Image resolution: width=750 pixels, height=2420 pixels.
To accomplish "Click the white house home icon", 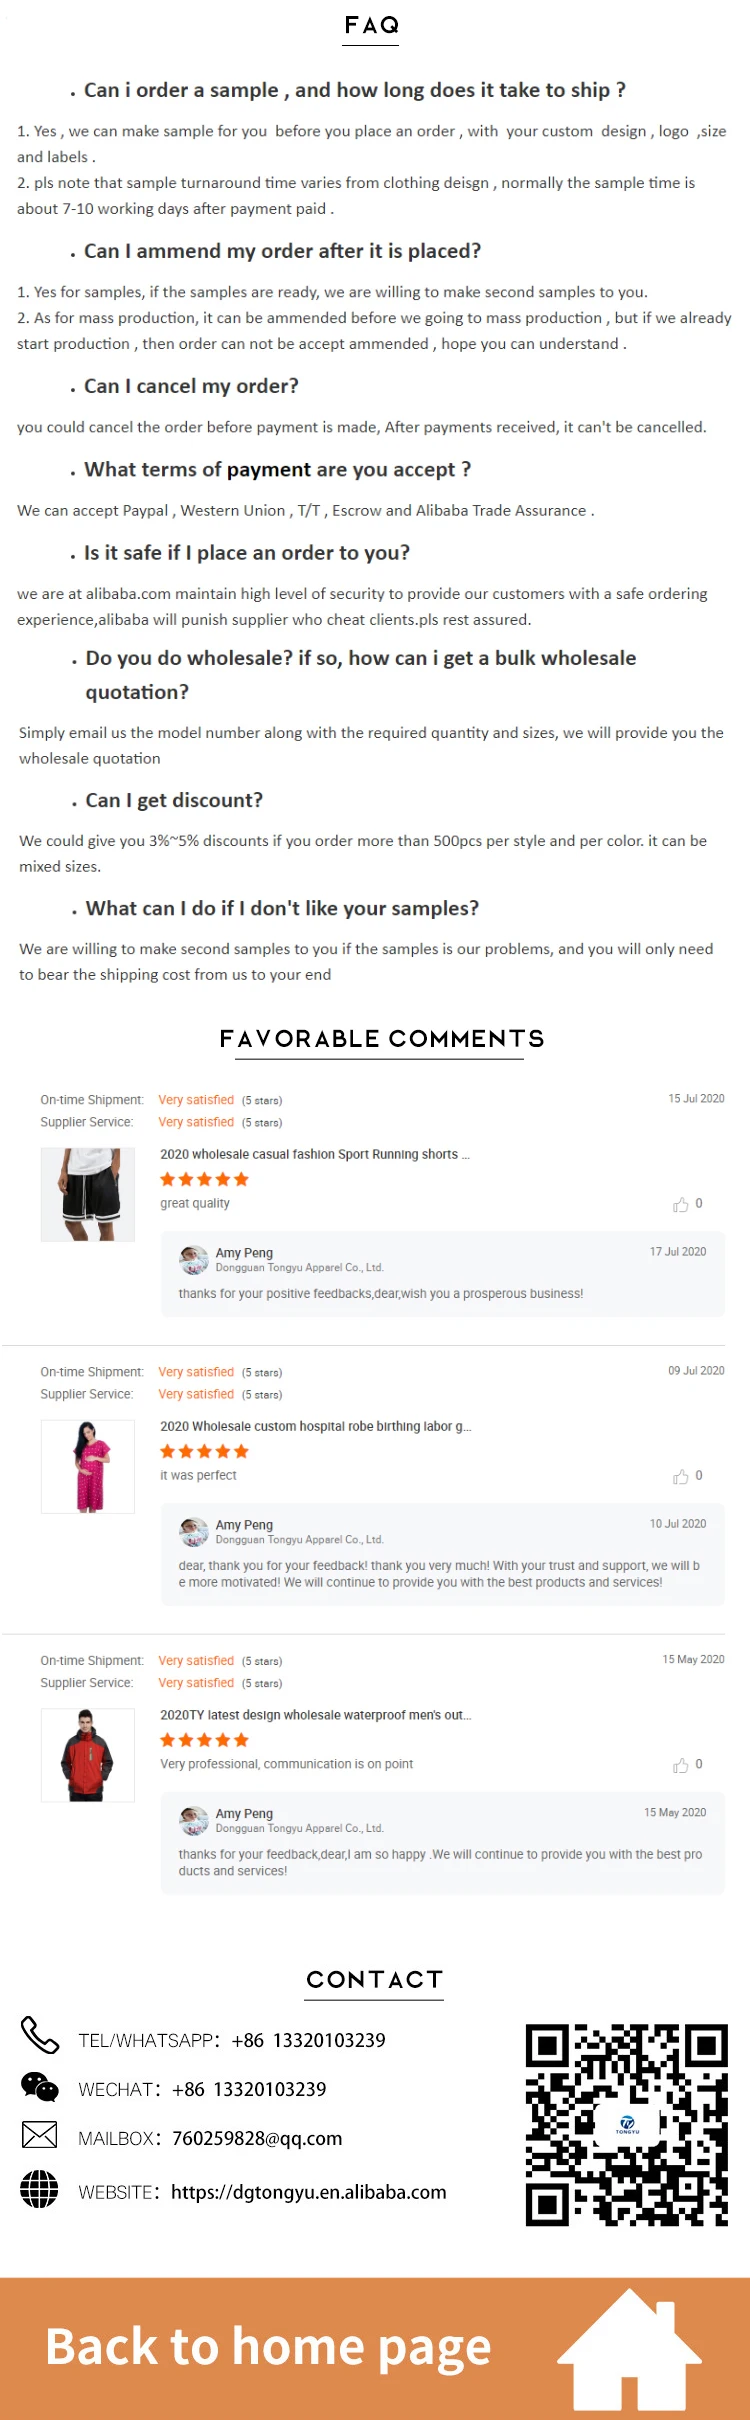I will (x=630, y=2350).
